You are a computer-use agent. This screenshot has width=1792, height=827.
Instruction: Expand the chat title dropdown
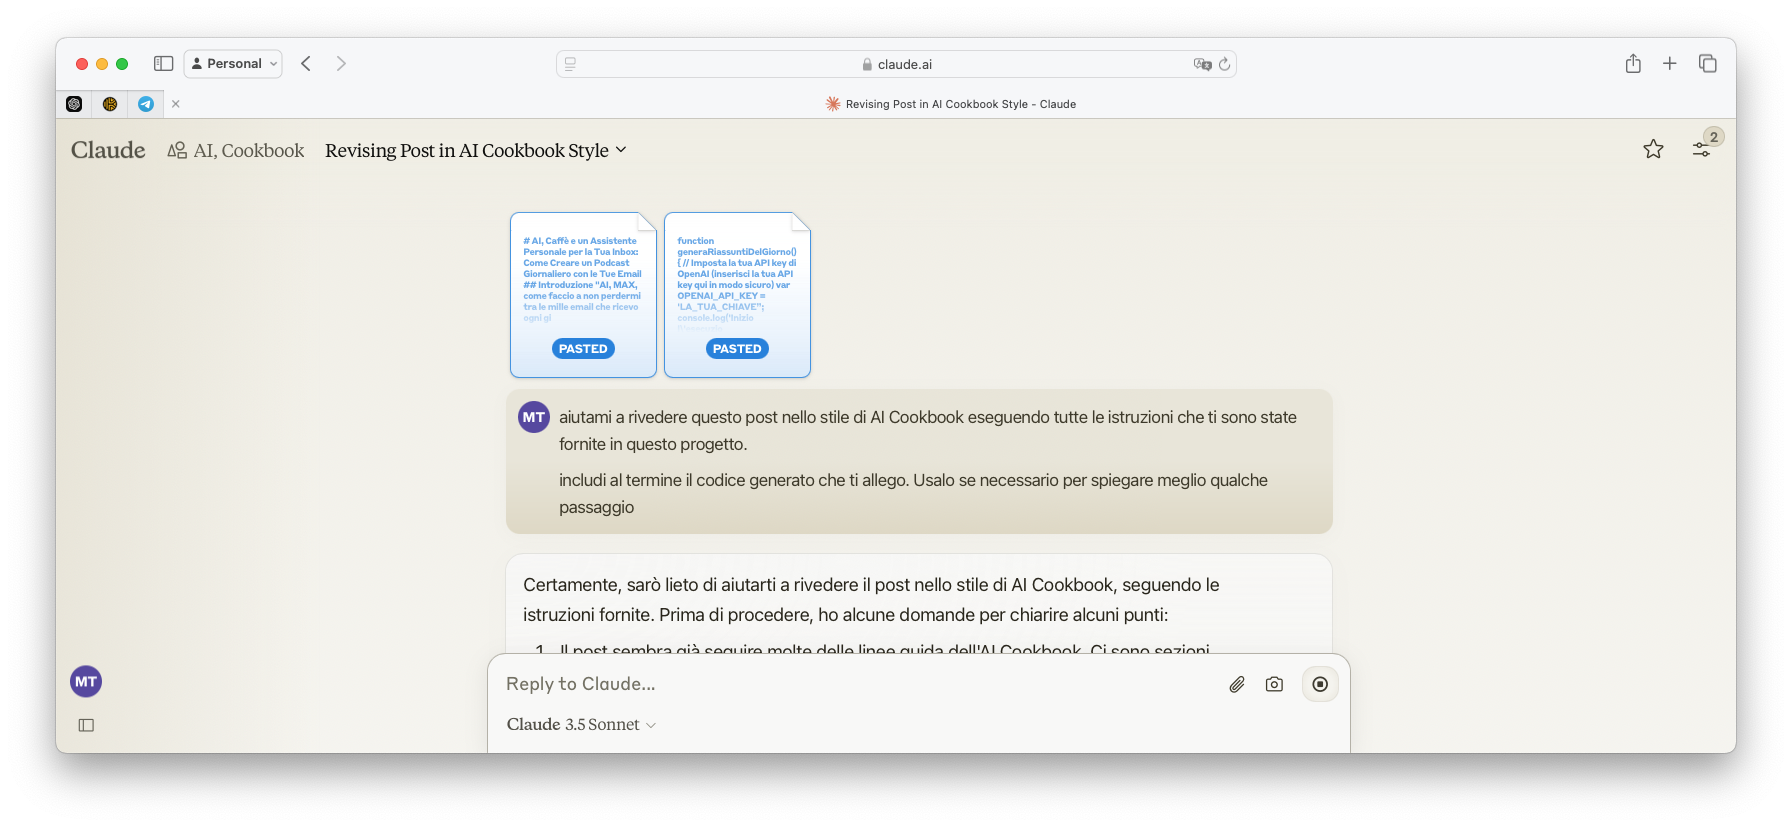click(x=476, y=150)
